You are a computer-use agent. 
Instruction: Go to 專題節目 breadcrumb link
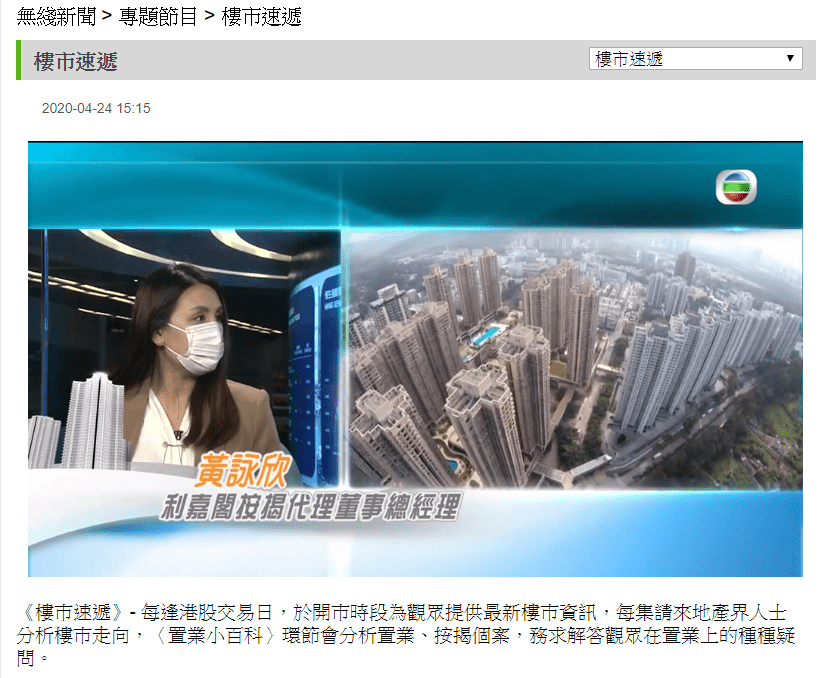click(x=158, y=16)
